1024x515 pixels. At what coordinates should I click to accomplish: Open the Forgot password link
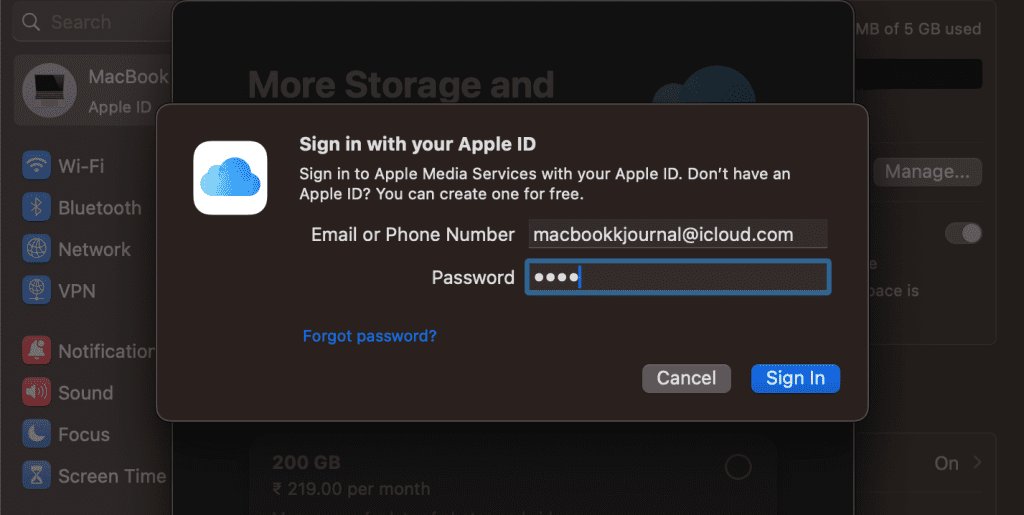[370, 336]
